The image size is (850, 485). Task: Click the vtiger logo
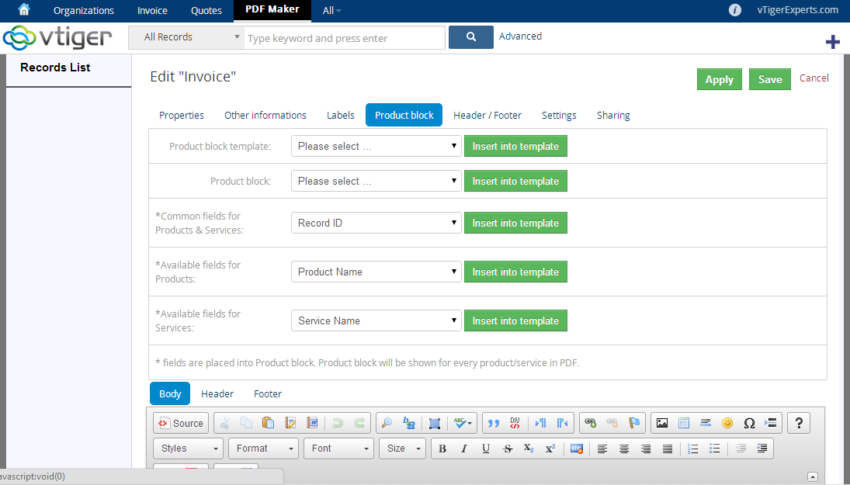tap(57, 37)
